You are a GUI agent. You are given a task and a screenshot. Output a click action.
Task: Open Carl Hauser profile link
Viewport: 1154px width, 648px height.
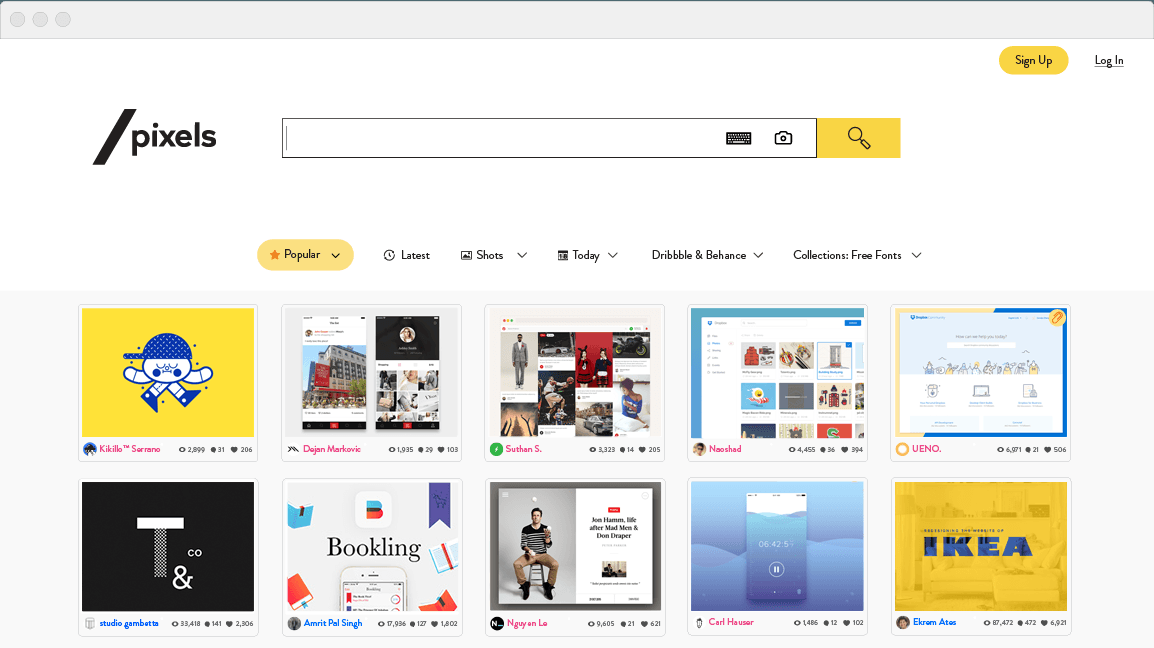(731, 623)
